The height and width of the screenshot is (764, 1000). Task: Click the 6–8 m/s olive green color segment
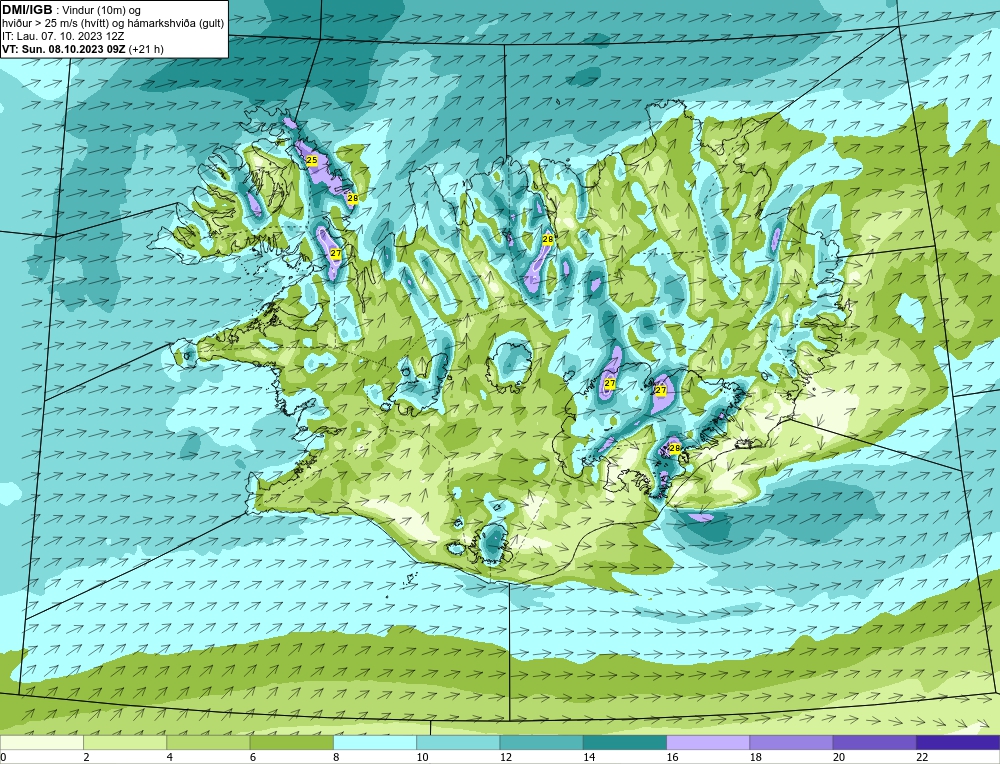(291, 742)
